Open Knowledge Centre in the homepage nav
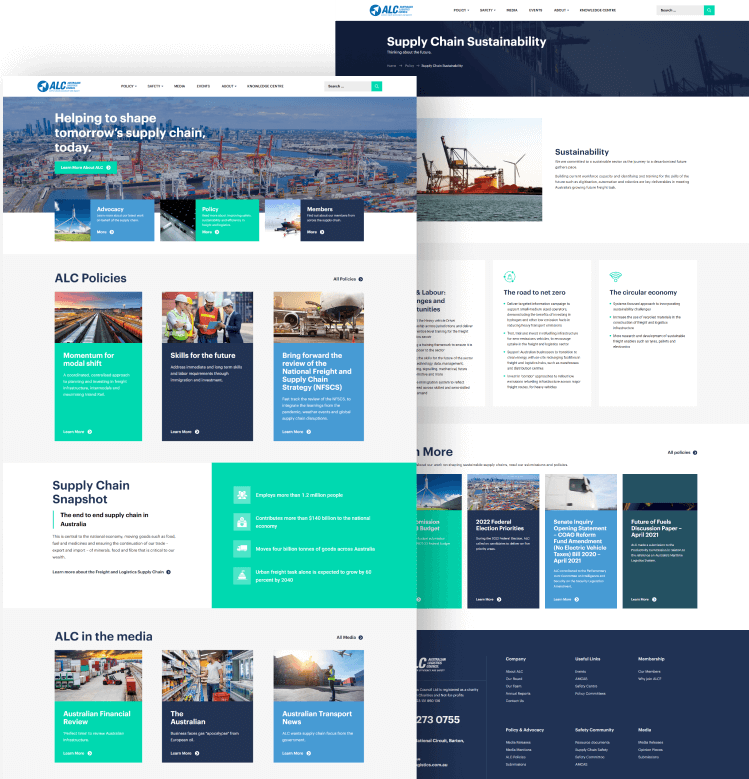Screen dimensions: 749x779 pos(265,86)
